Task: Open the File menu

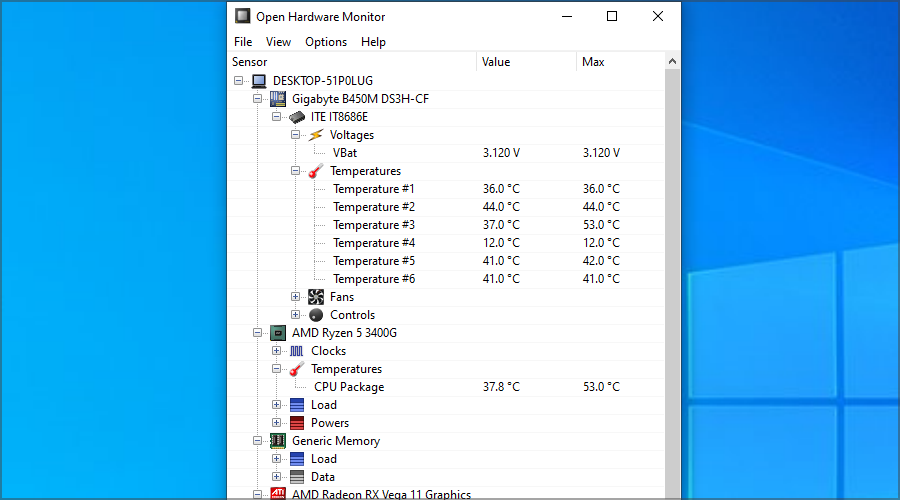Action: (243, 42)
